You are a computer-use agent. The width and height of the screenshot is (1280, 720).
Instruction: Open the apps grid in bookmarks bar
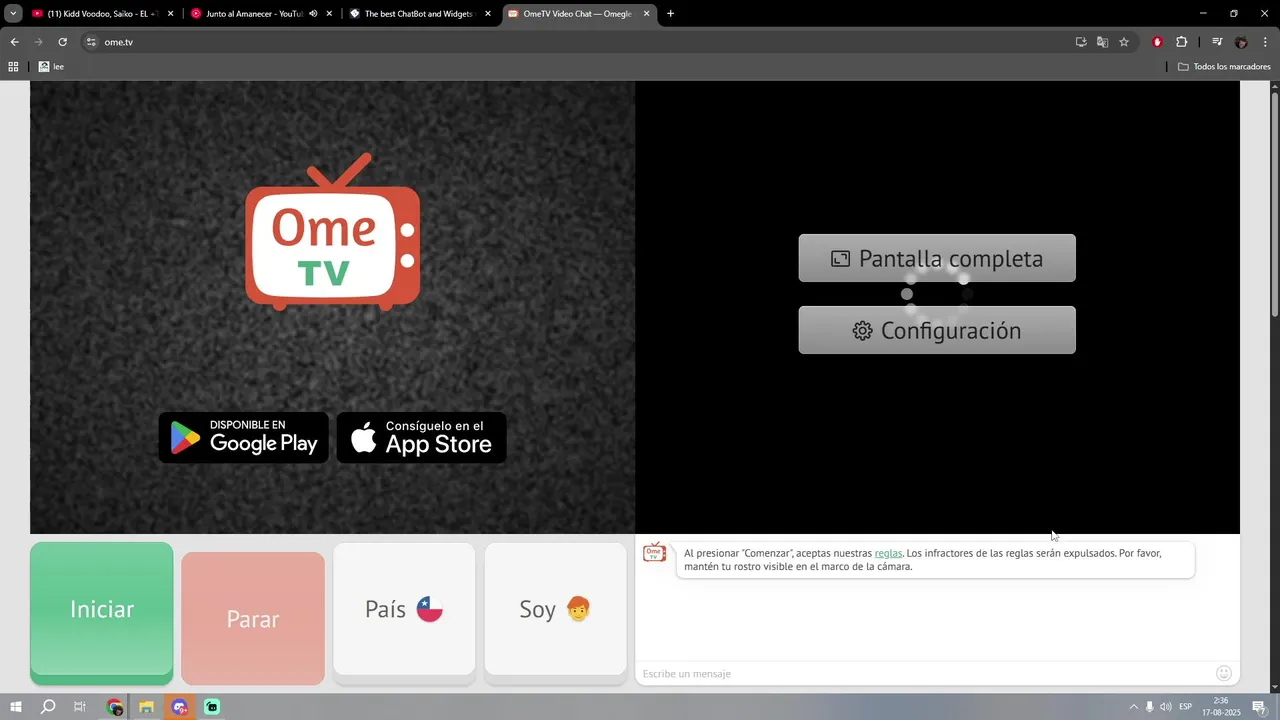click(x=13, y=67)
